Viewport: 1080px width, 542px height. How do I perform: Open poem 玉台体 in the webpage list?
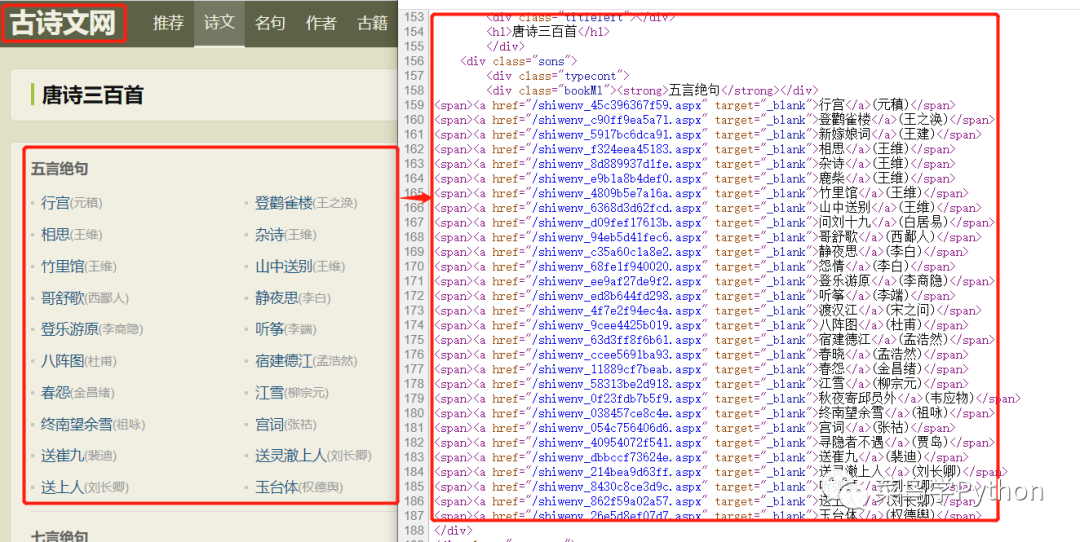tap(277, 488)
